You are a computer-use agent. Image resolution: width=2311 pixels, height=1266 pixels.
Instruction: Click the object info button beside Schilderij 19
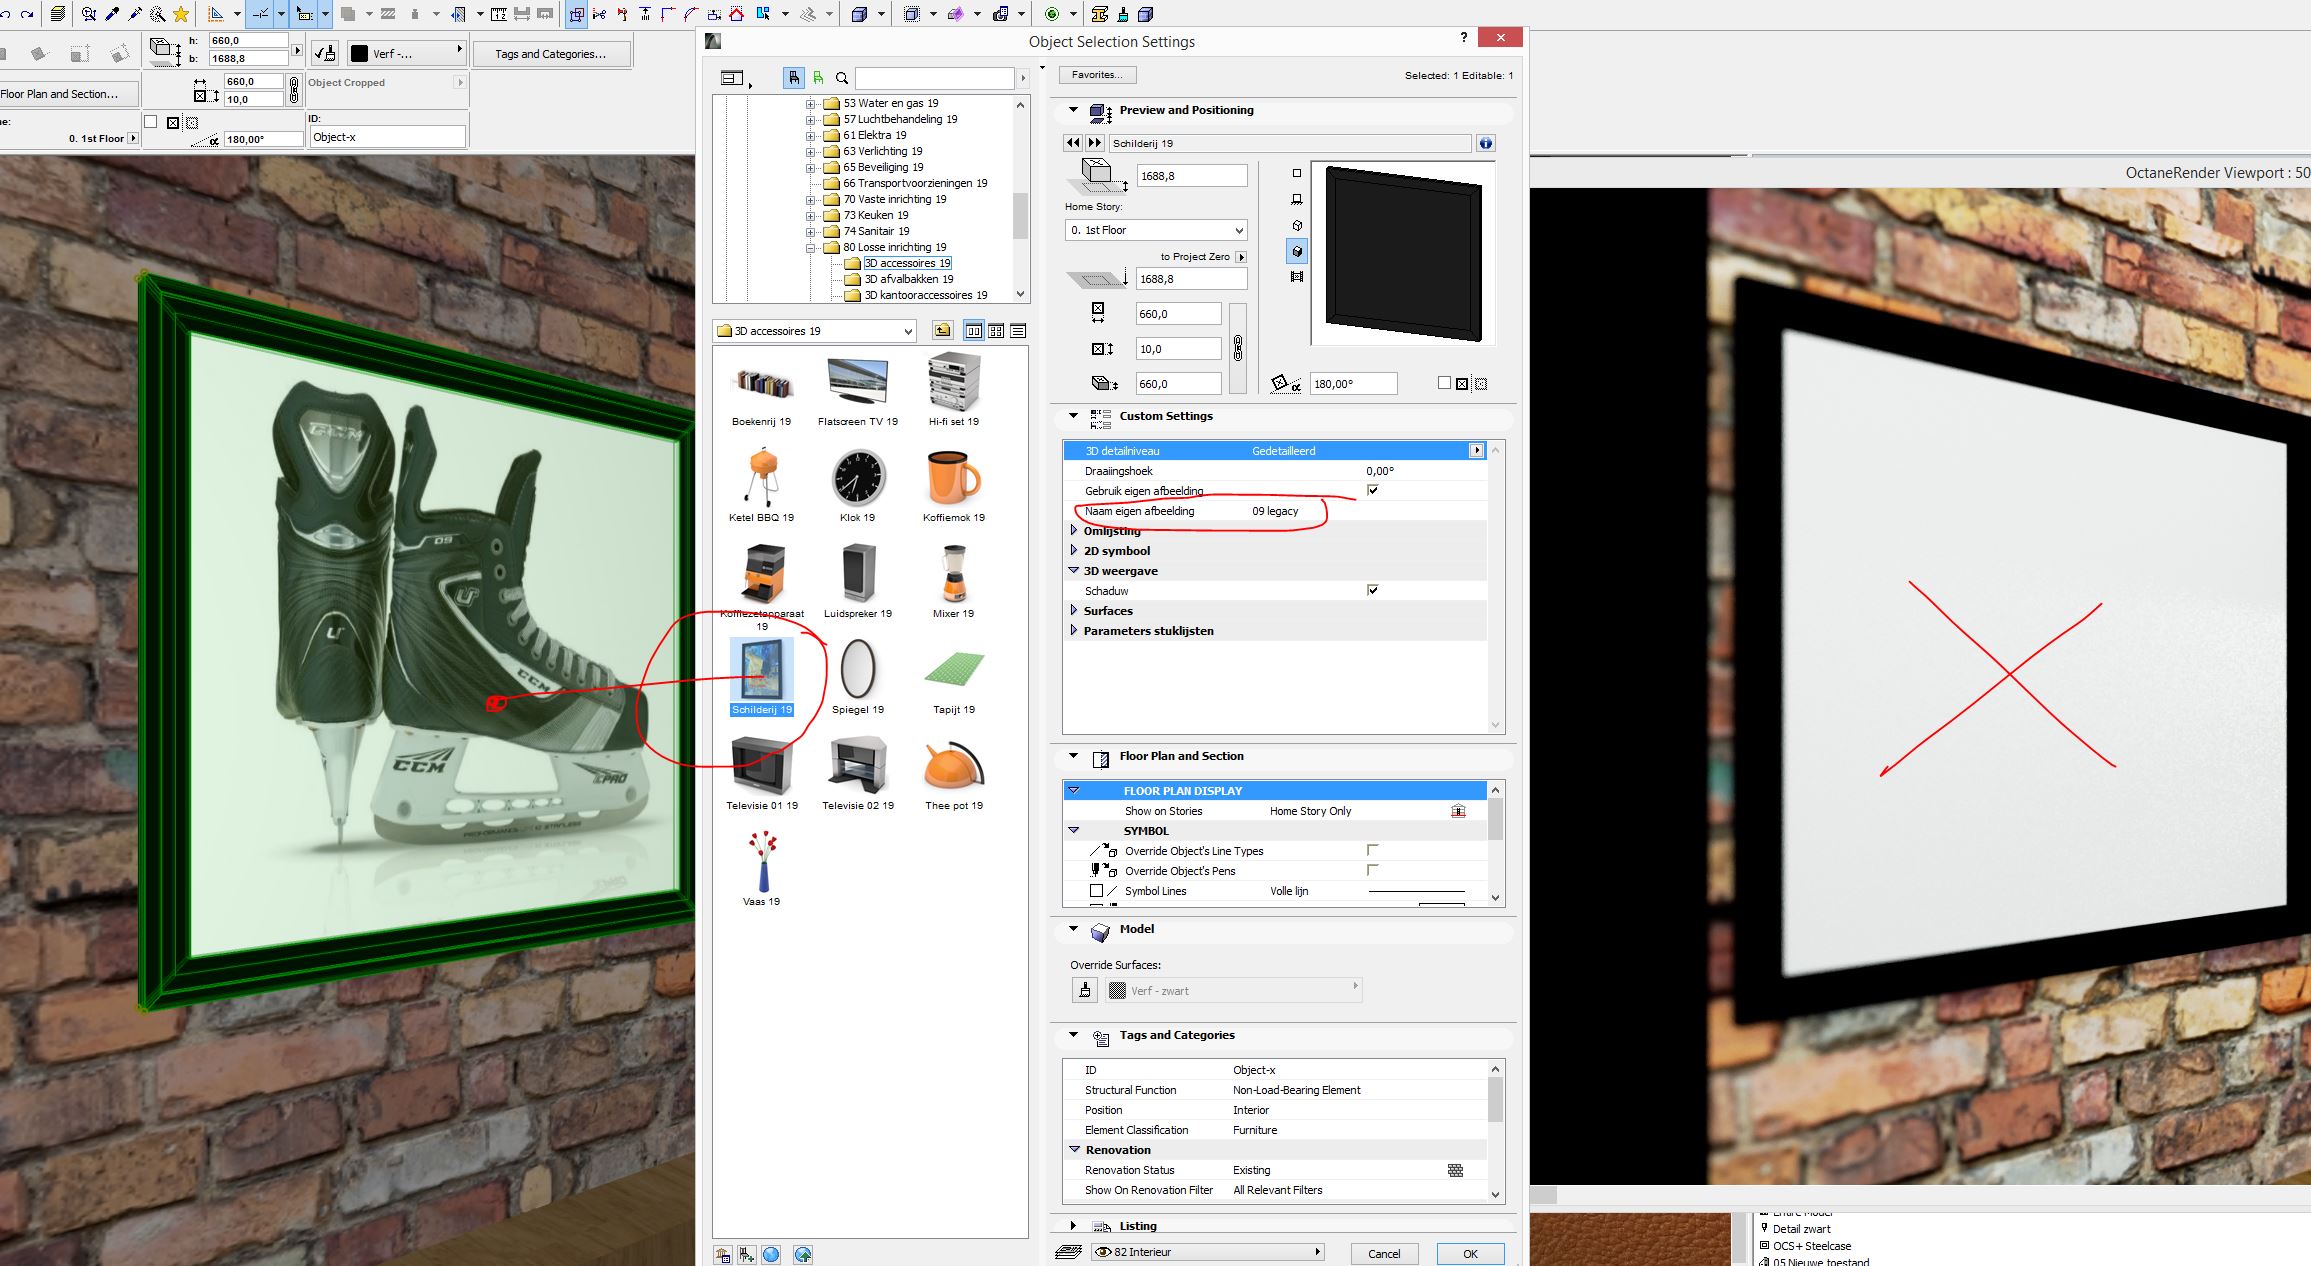(1485, 143)
